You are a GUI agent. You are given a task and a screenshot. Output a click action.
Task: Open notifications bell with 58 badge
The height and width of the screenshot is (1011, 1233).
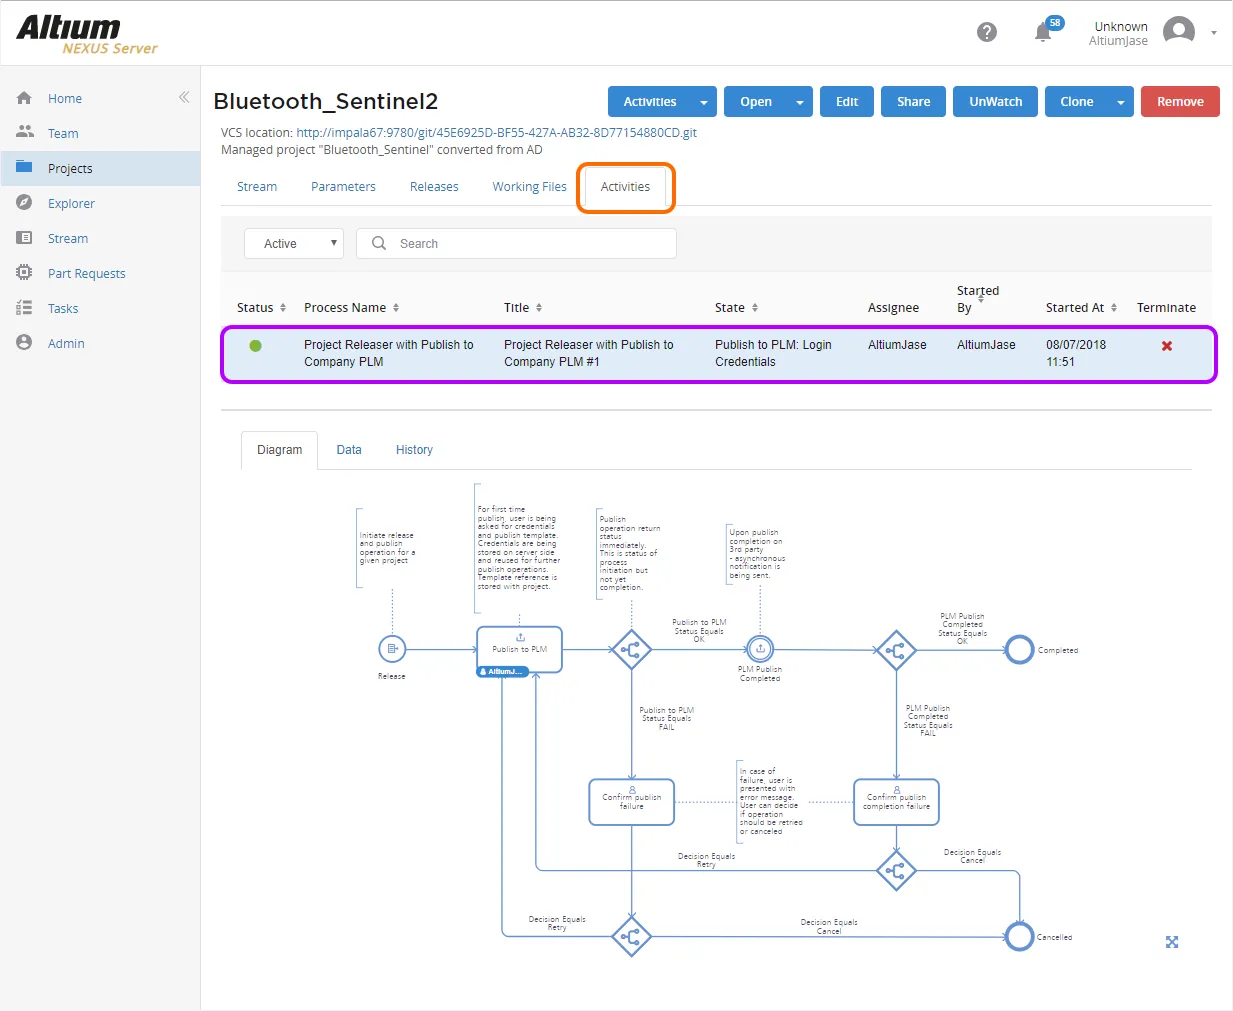1043,32
